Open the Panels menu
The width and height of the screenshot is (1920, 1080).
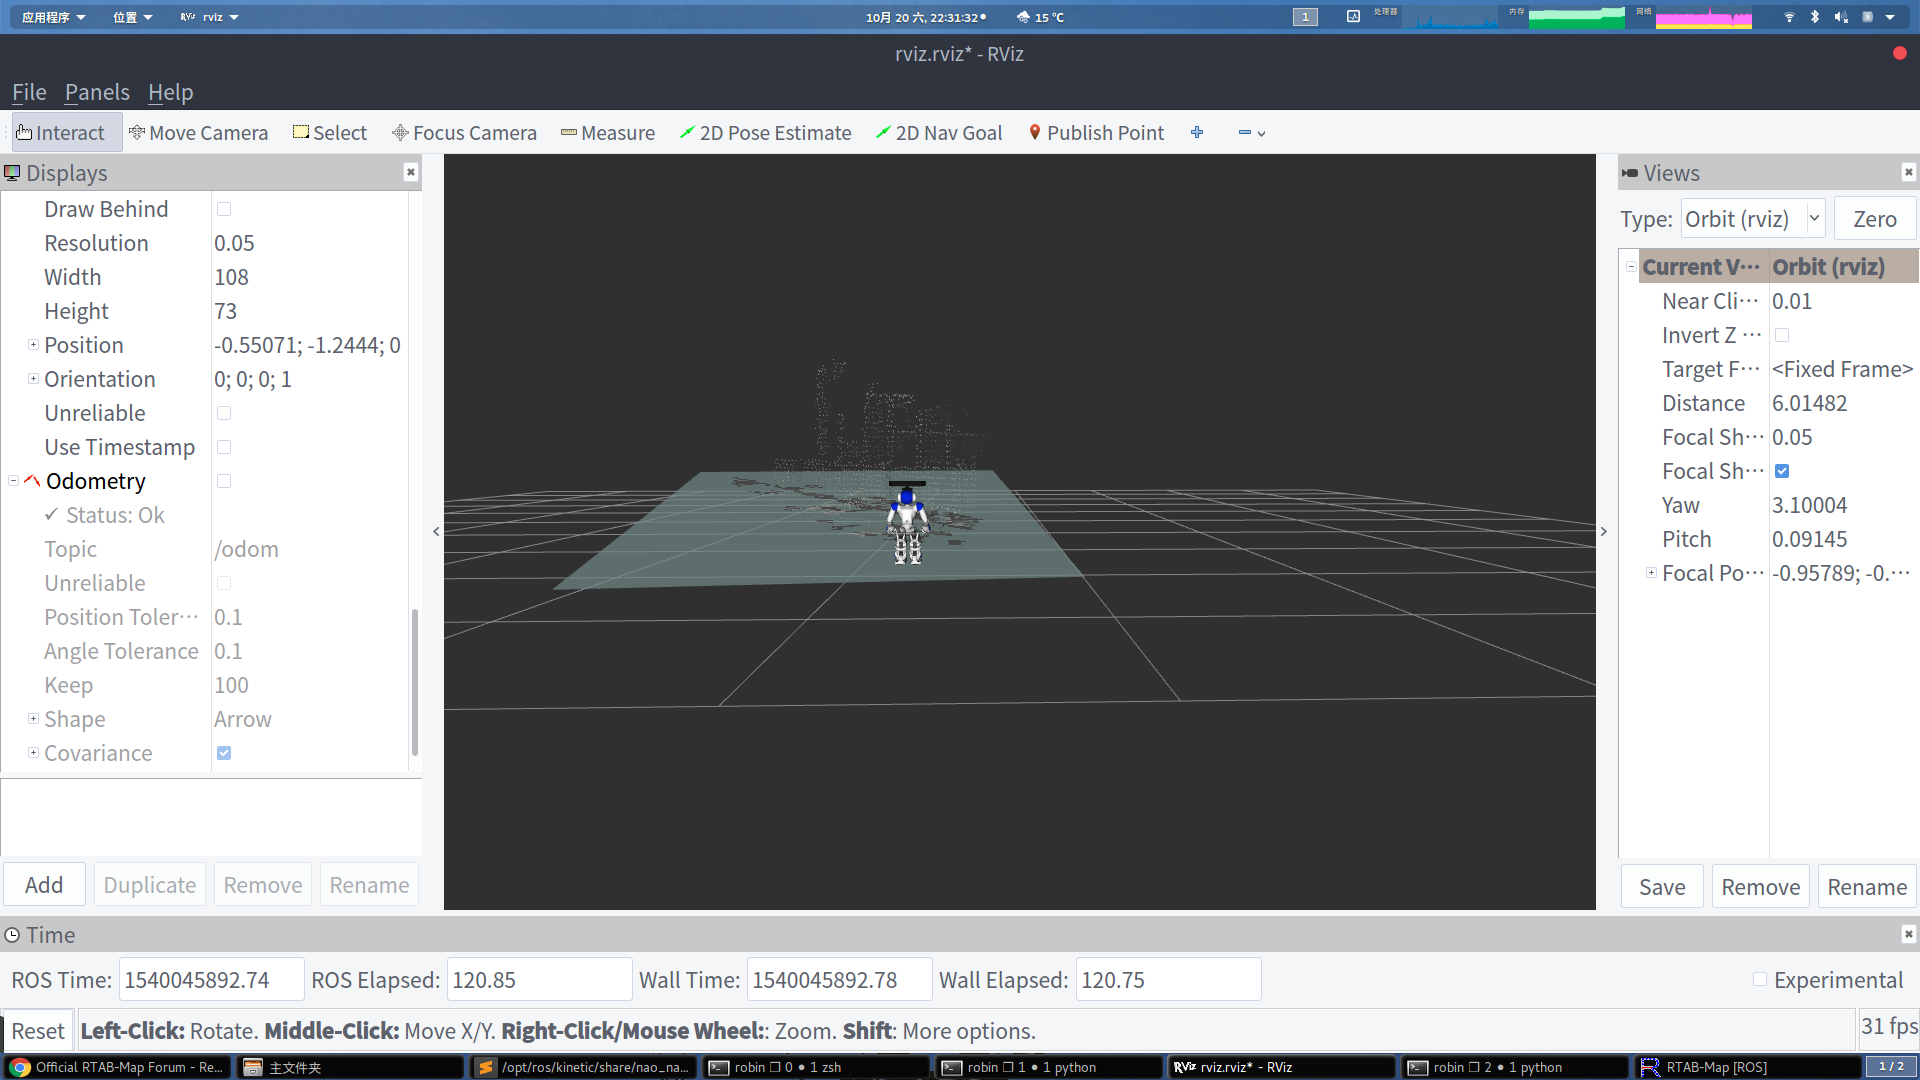click(97, 92)
